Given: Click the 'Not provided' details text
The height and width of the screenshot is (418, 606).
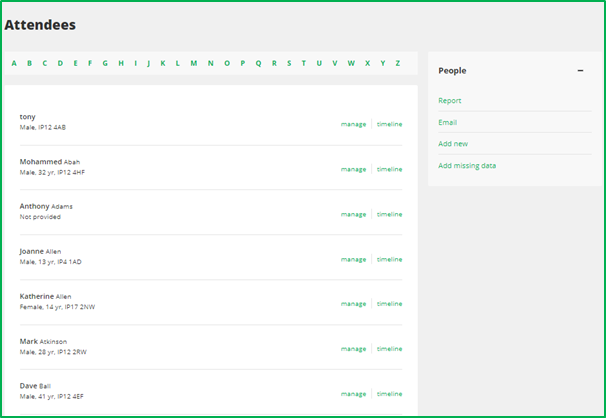Looking at the screenshot, I should (x=40, y=217).
